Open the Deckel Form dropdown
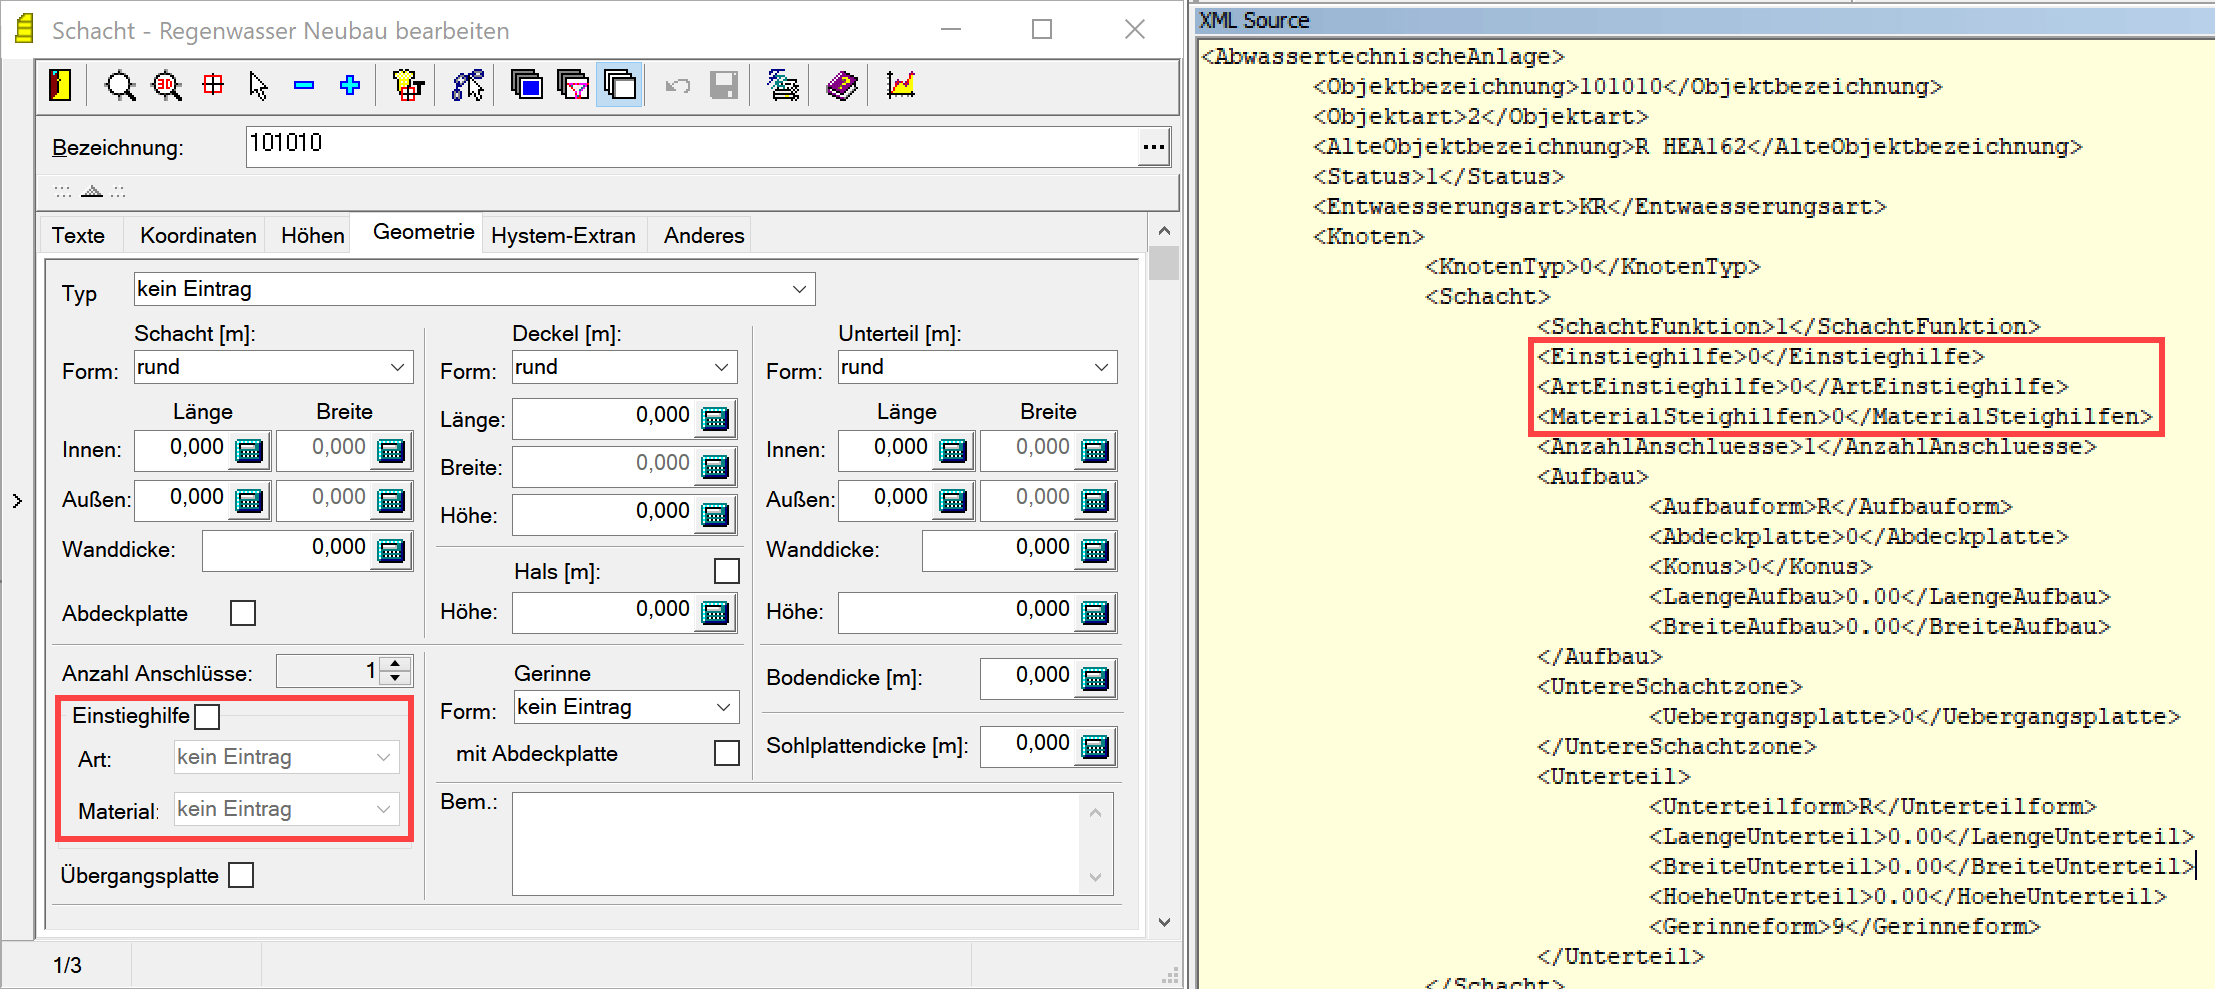This screenshot has width=2215, height=989. pyautogui.click(x=721, y=368)
